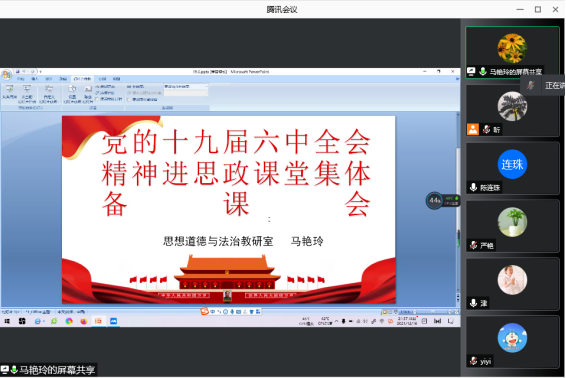Switch to the Insert ribbon tab

35,79
